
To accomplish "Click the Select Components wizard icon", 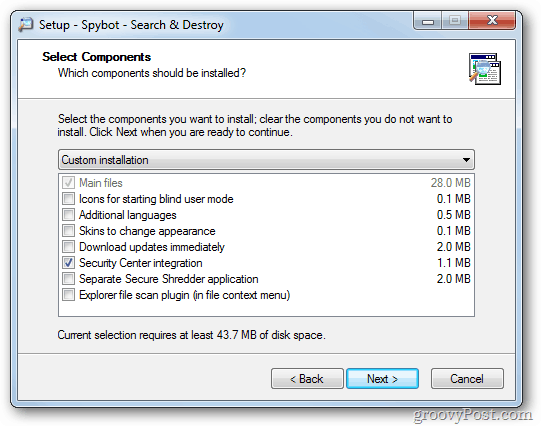I will (x=485, y=69).
